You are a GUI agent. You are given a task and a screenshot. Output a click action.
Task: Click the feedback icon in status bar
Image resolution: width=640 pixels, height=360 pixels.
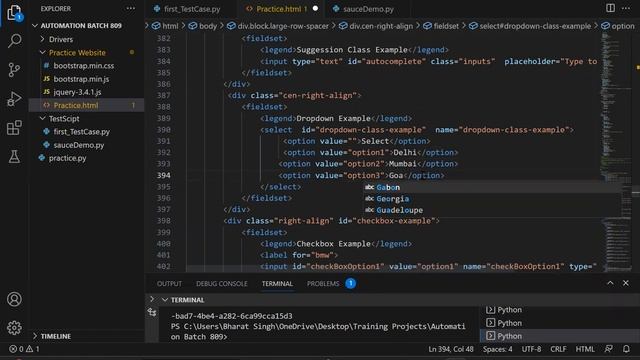pyautogui.click(x=609, y=349)
